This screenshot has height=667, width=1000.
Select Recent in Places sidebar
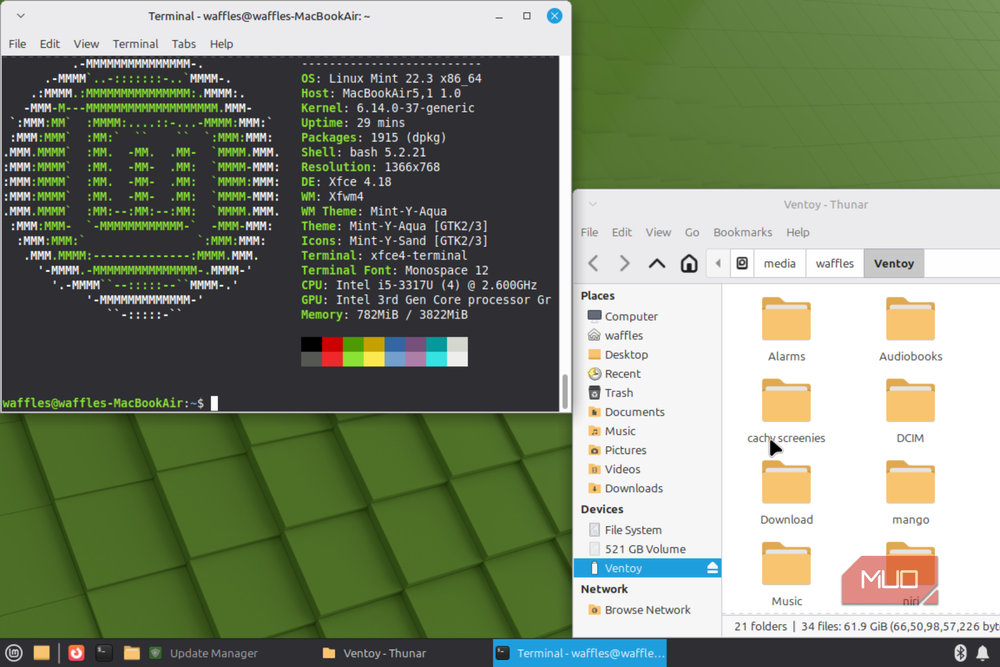point(647,374)
